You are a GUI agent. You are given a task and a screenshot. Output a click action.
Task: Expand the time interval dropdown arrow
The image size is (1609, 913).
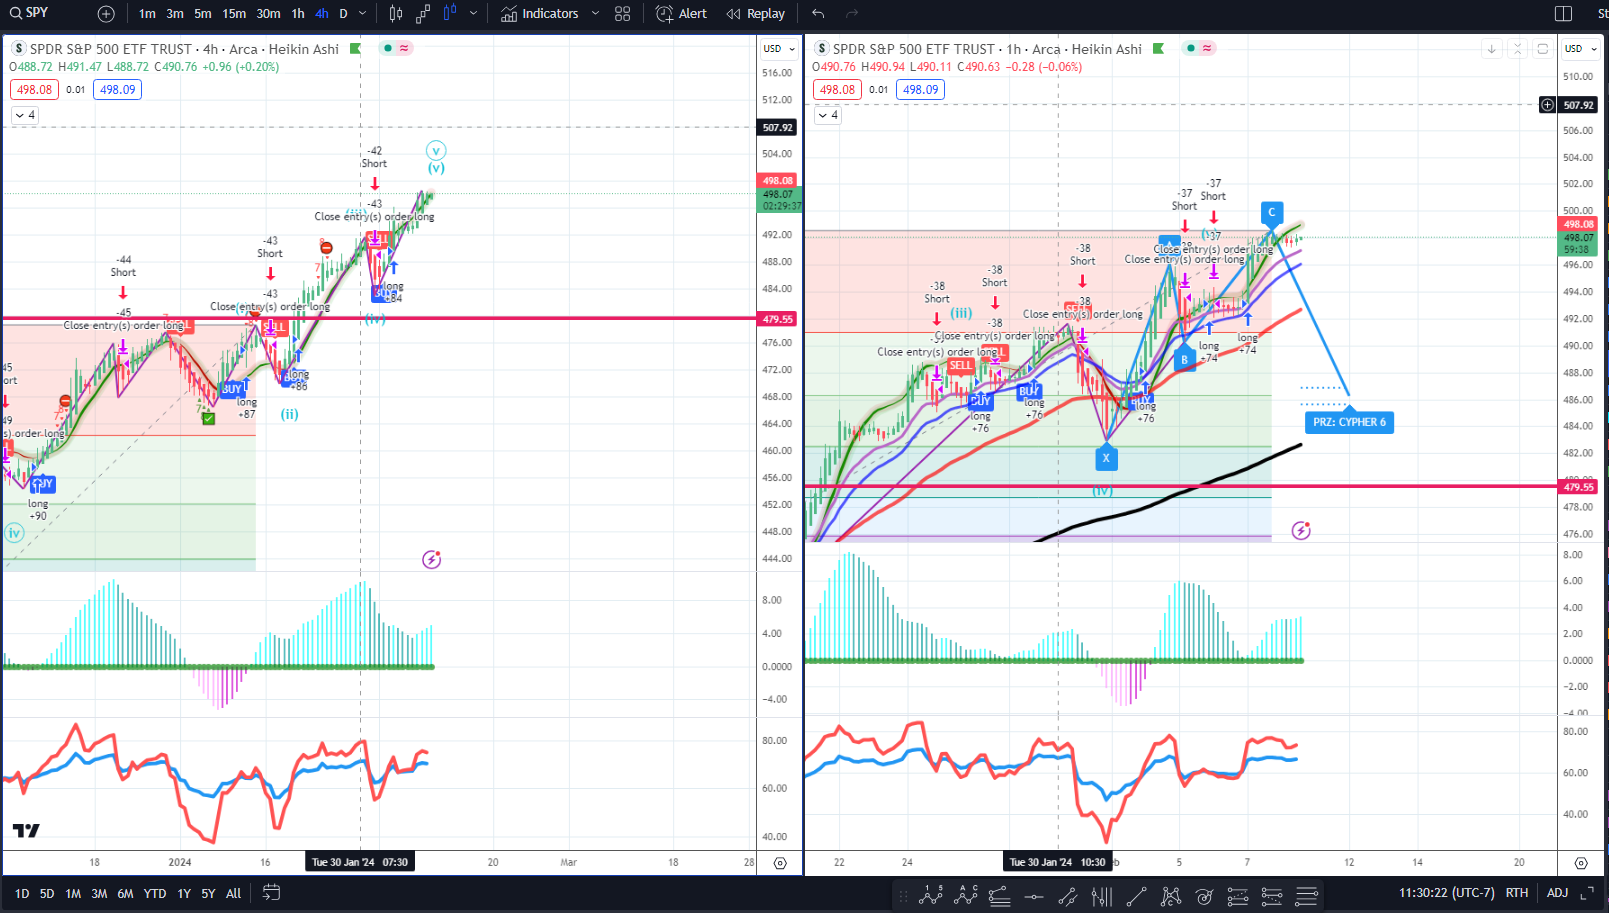click(363, 14)
